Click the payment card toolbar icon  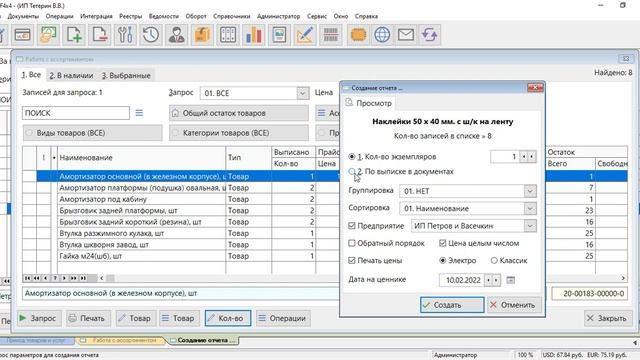(22, 35)
